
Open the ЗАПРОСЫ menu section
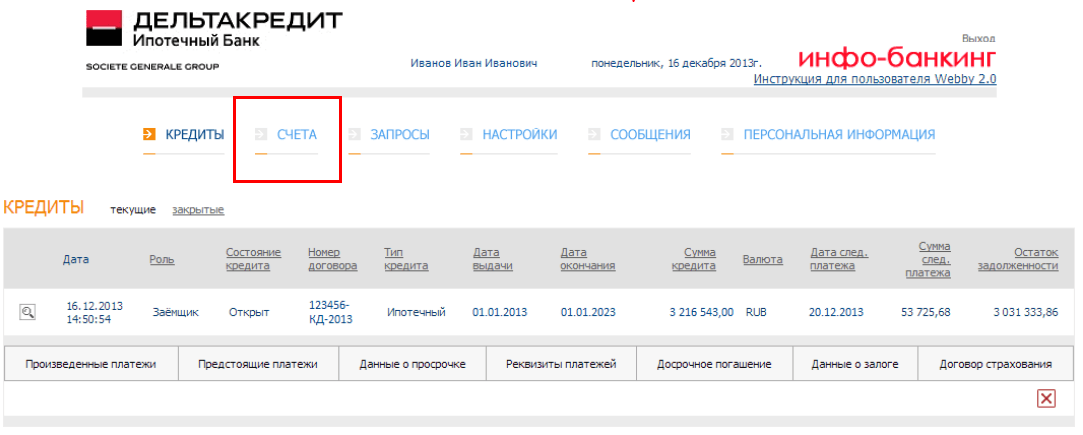pos(400,135)
